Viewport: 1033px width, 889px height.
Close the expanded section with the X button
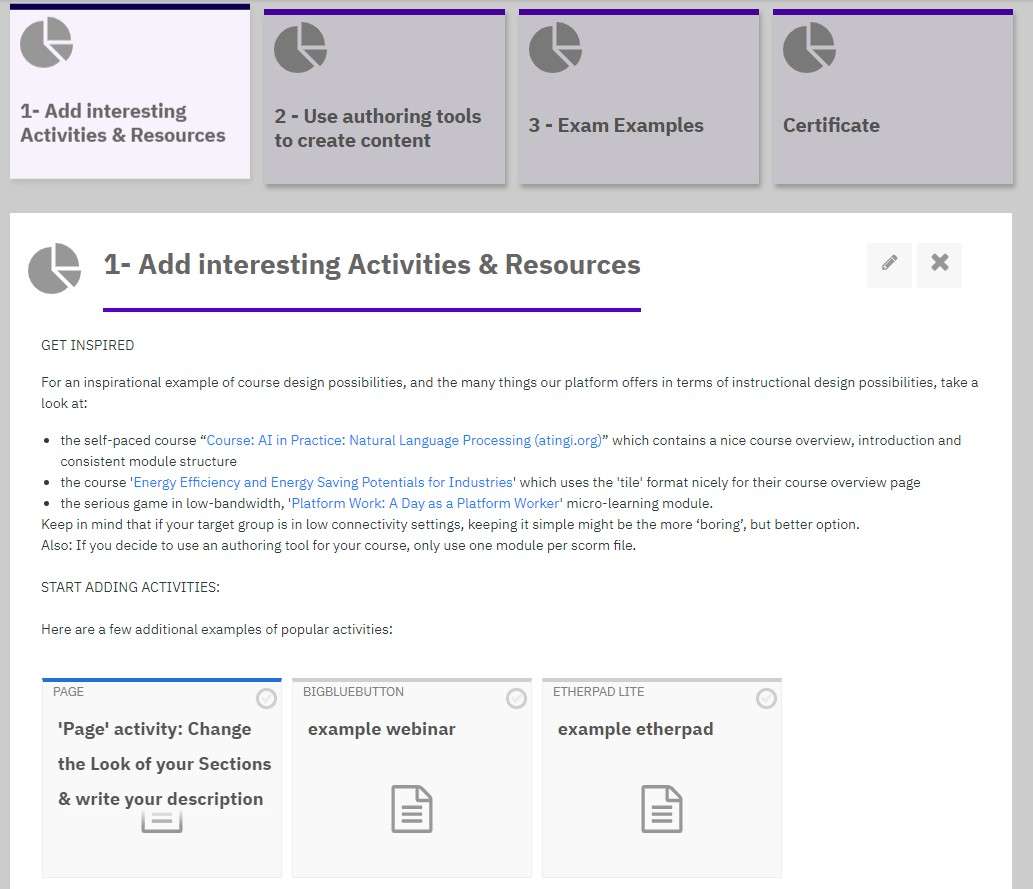tap(939, 265)
